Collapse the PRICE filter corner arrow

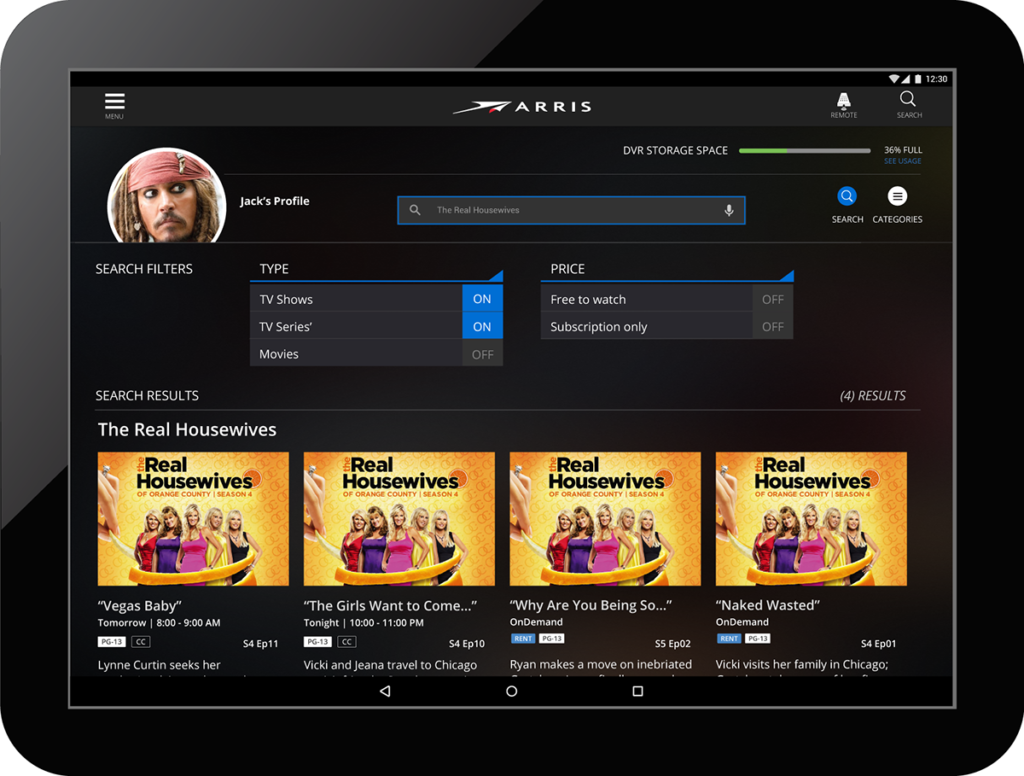pyautogui.click(x=788, y=275)
